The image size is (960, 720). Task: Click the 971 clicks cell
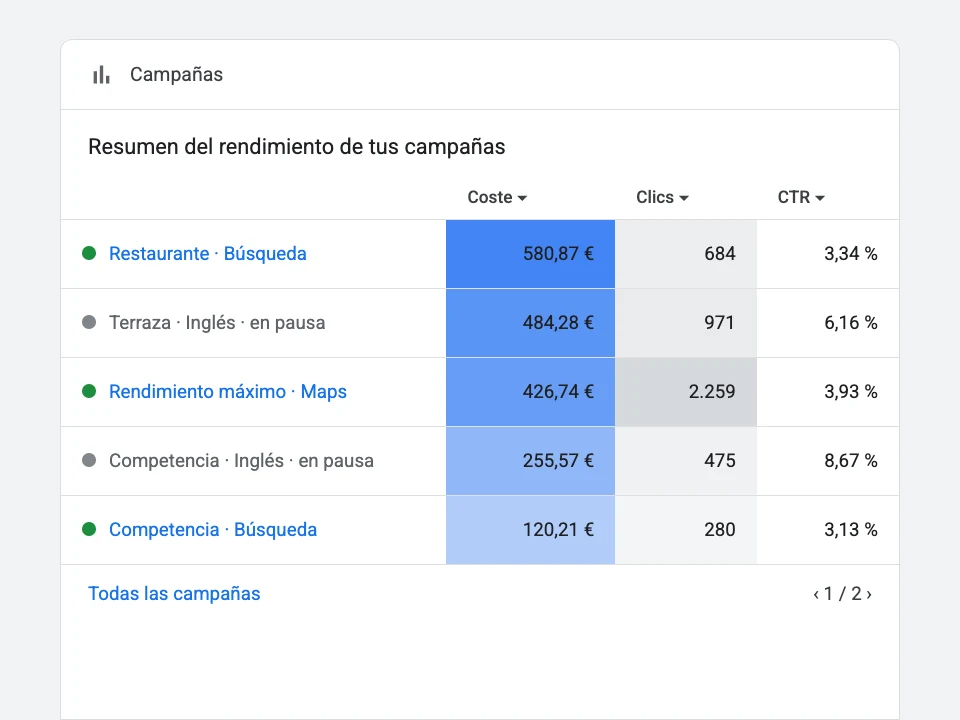(x=686, y=323)
